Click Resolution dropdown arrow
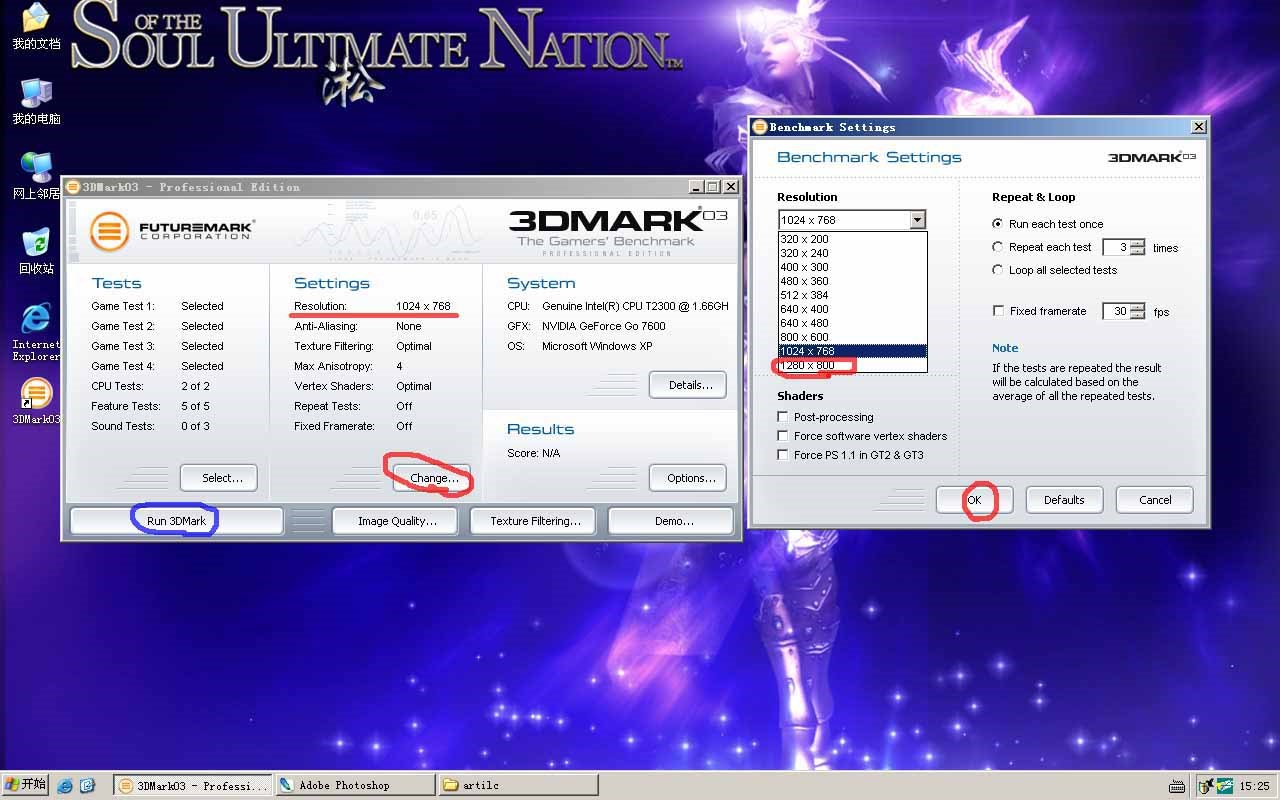The height and width of the screenshot is (800, 1280). 917,220
